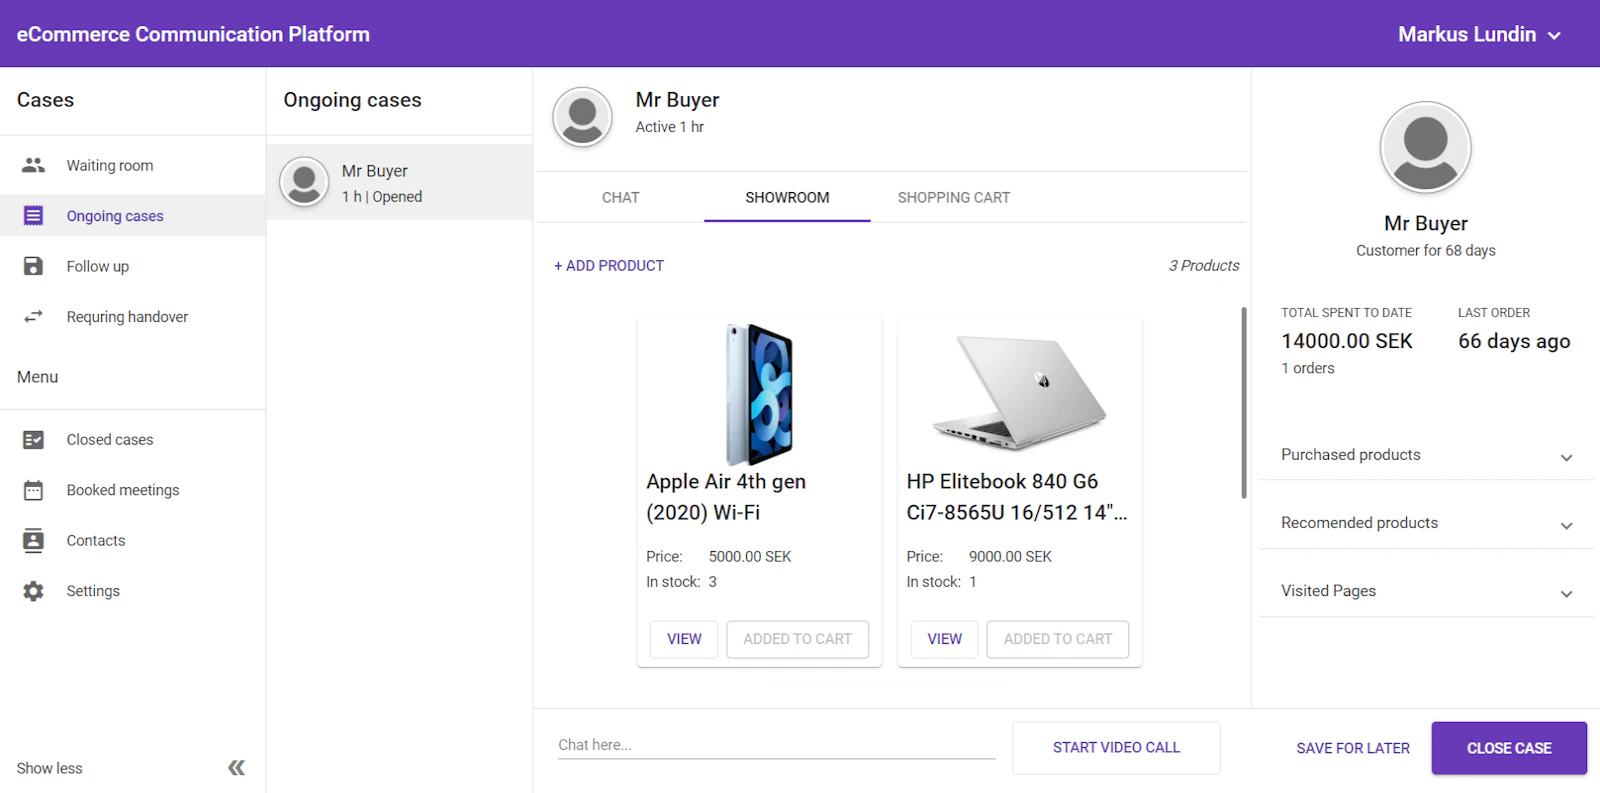This screenshot has height=793, width=1600.
Task: Collapse sidebar with double chevron icon
Action: [236, 768]
